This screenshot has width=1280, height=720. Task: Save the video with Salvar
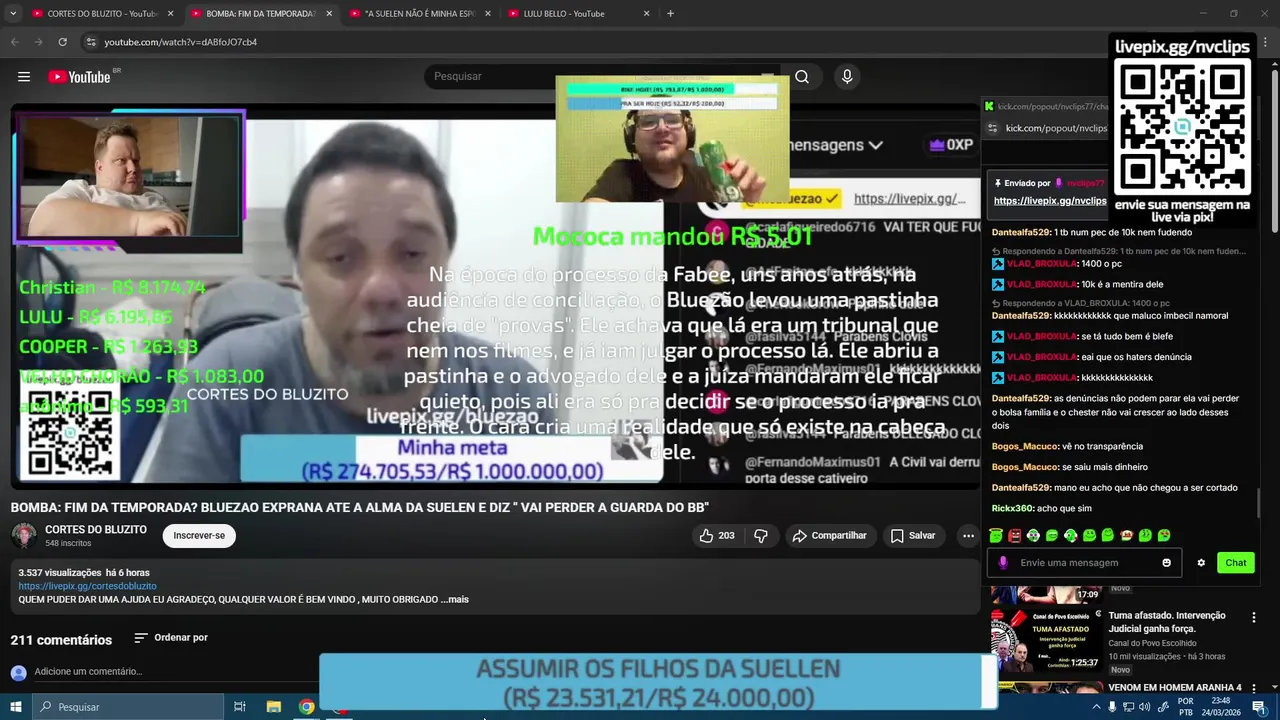coord(912,536)
